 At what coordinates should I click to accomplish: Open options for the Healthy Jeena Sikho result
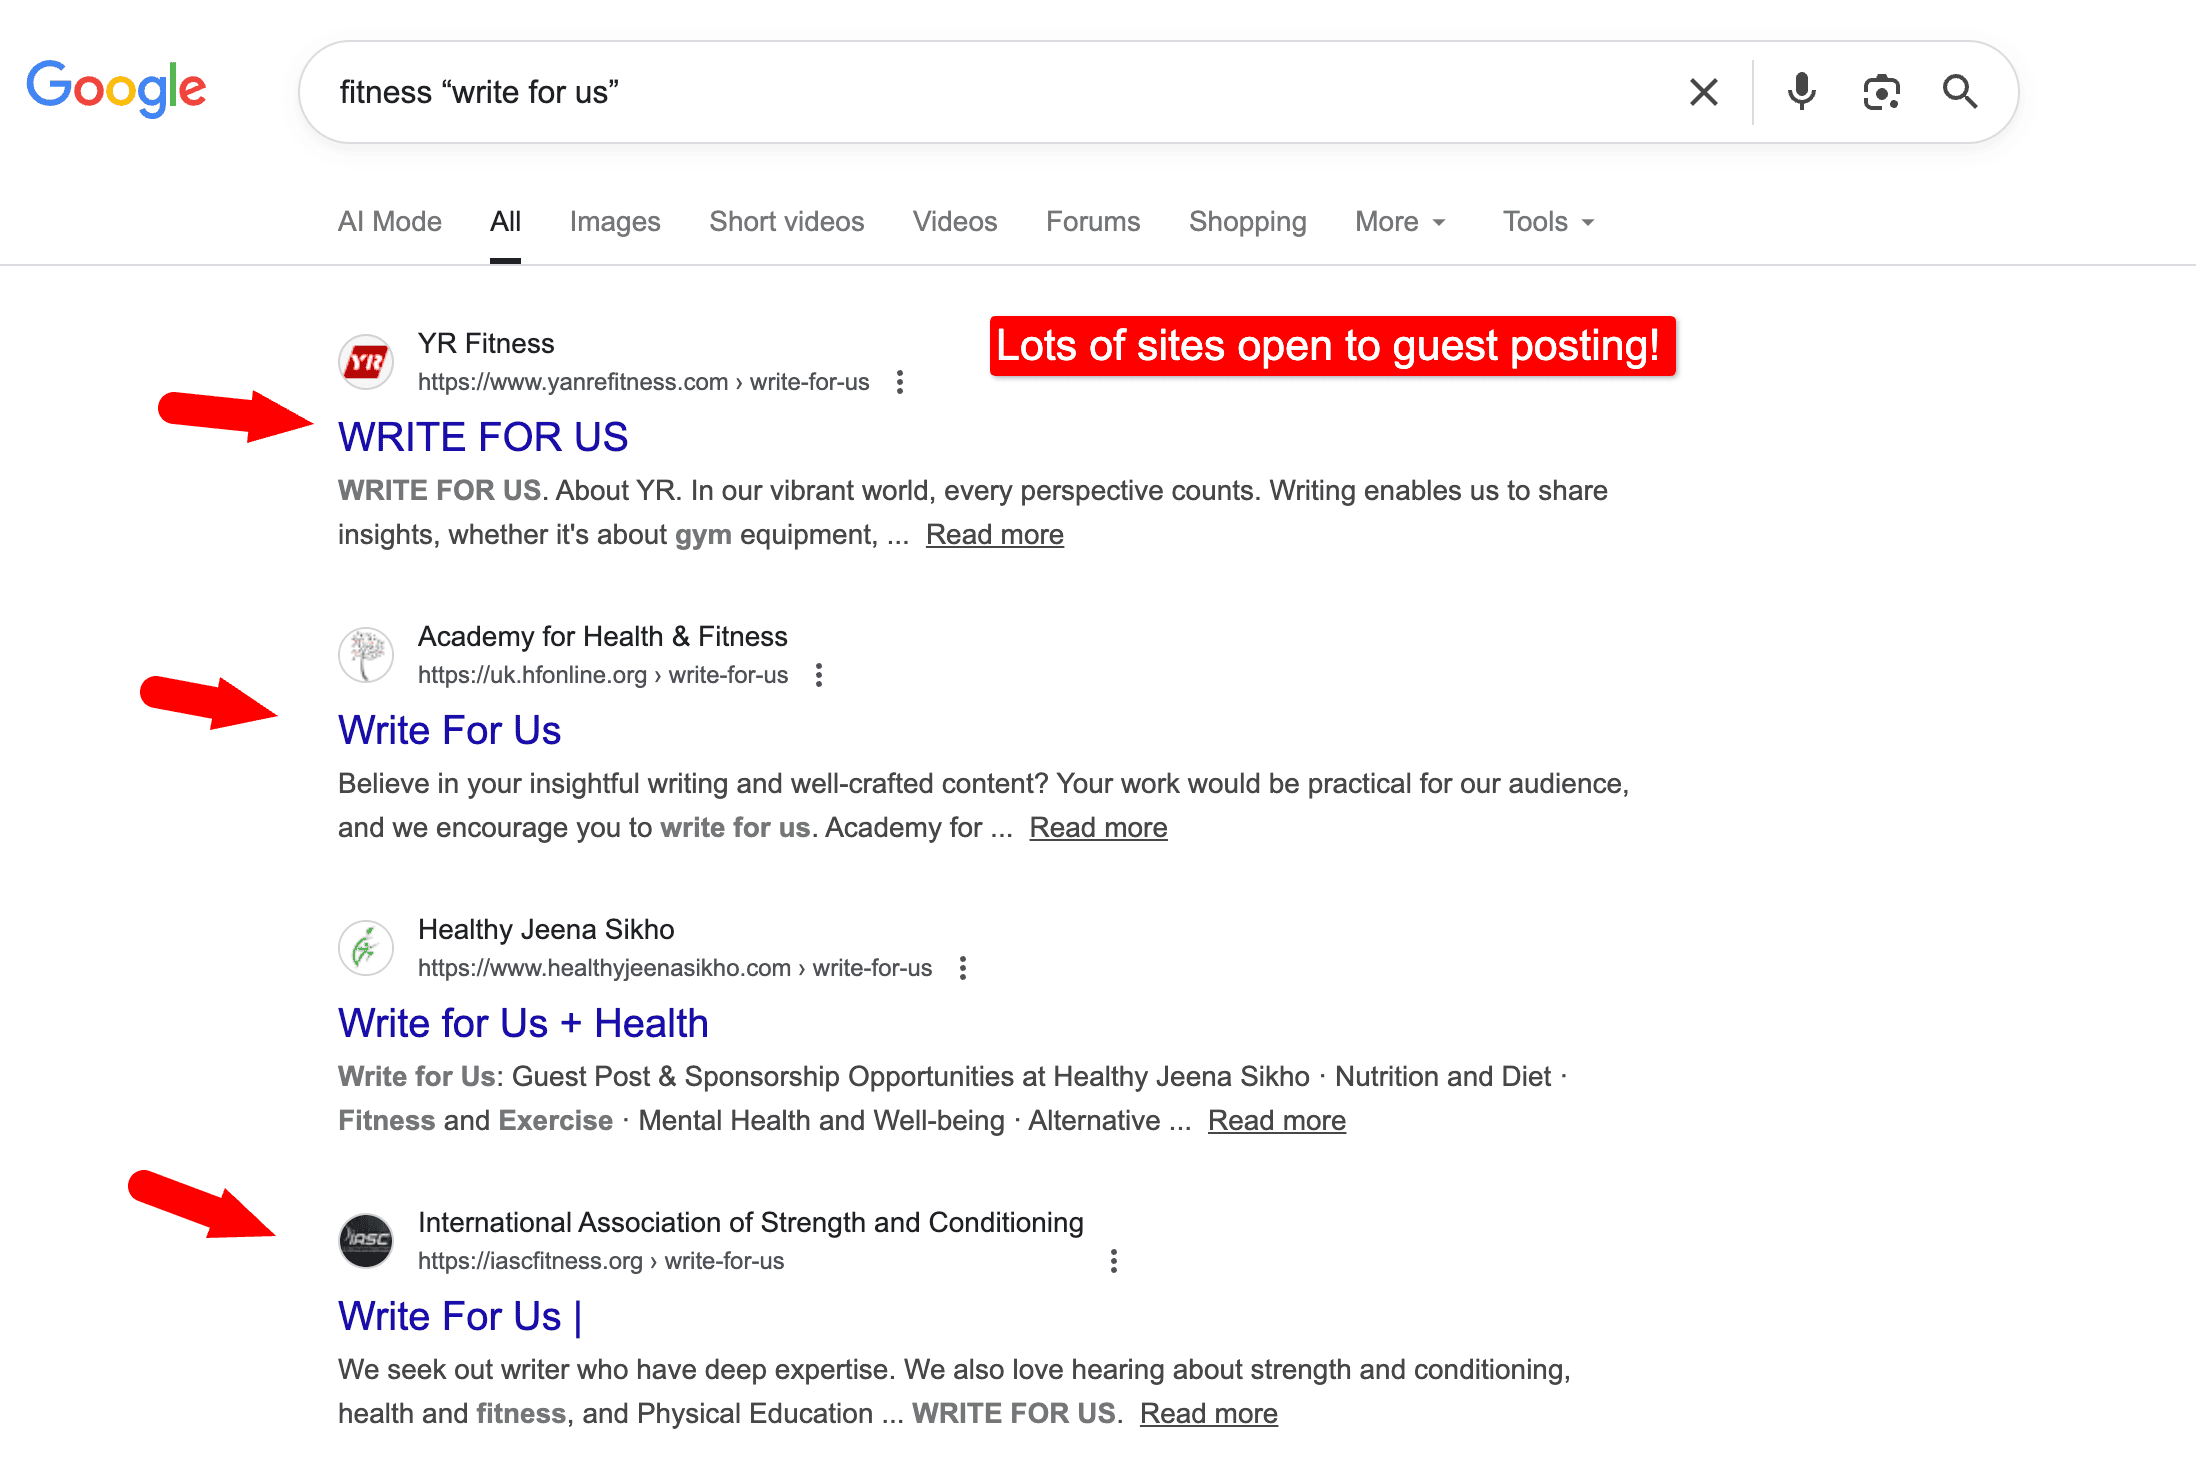coord(963,968)
